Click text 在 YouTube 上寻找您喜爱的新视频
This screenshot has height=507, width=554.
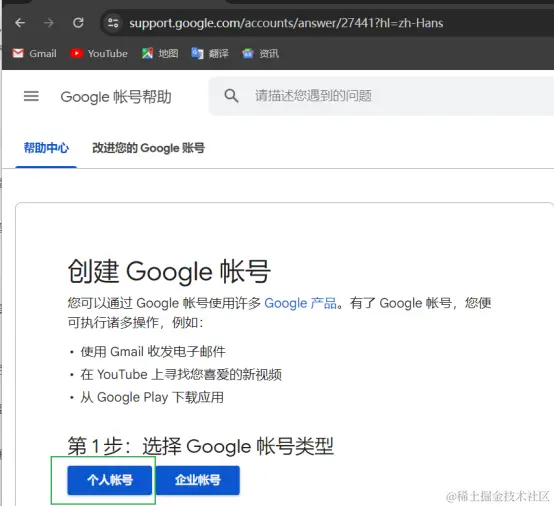coord(181,375)
